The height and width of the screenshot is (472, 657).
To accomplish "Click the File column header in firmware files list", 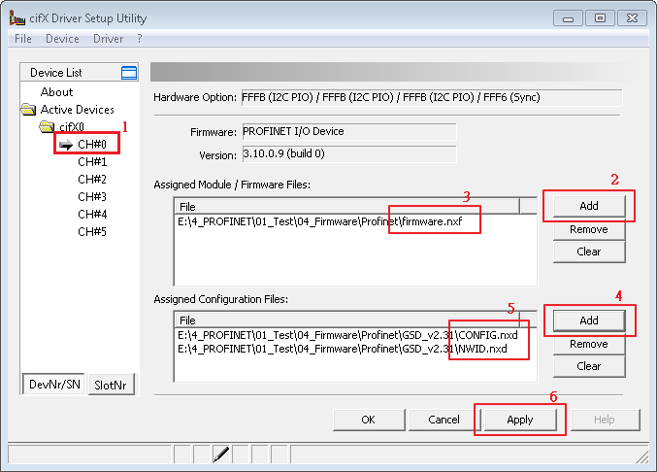I will coord(347,207).
